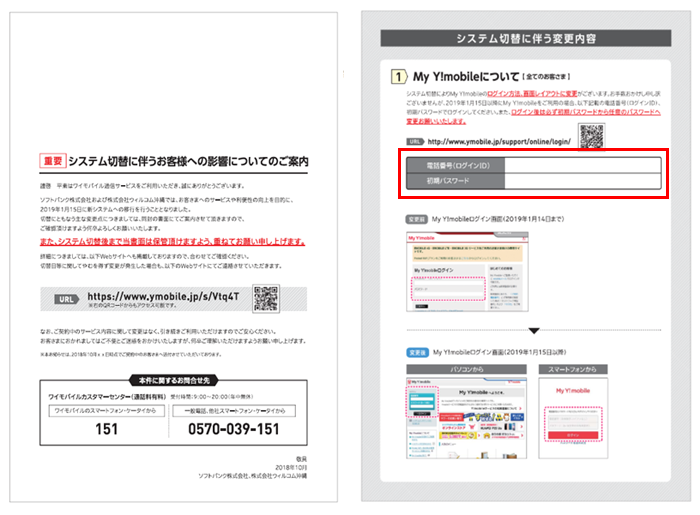The image size is (700, 515).
Task: Click the red 重要 badge in the heading
Action: coord(52,160)
